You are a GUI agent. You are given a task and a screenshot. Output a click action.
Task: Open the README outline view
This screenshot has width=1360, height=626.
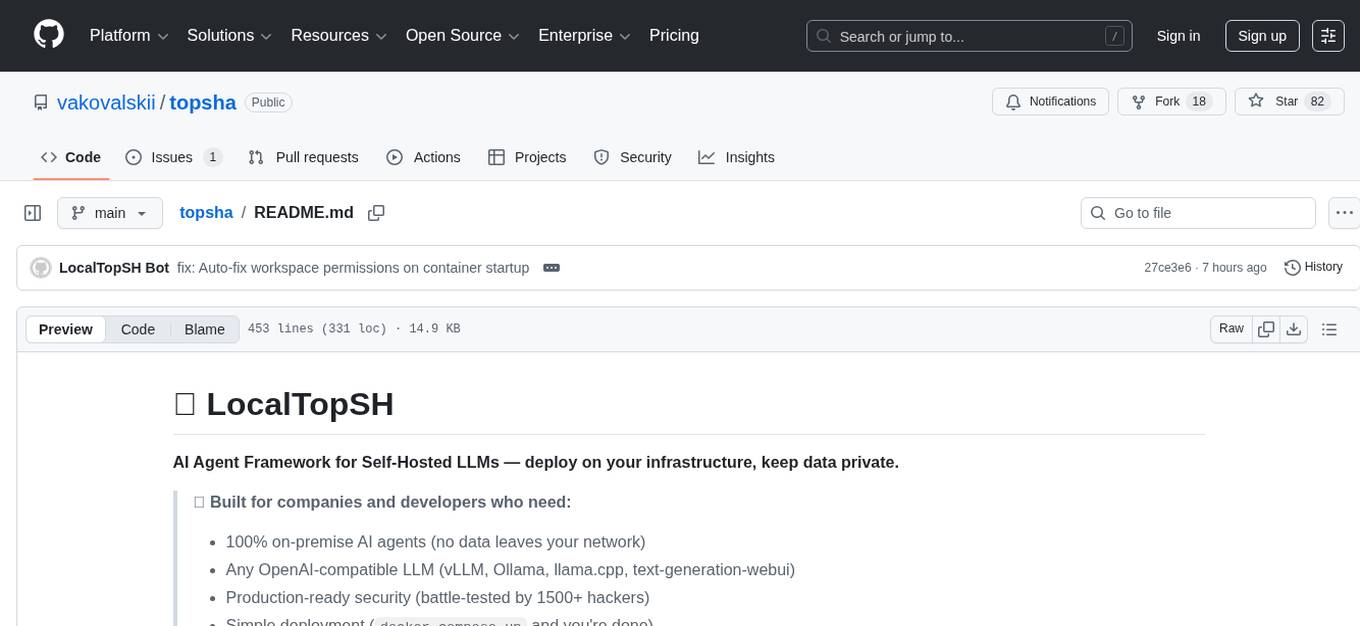[x=1330, y=328]
